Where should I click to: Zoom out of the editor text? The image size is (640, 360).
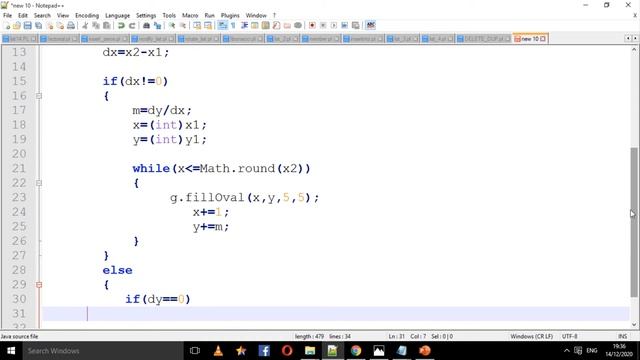point(183,25)
